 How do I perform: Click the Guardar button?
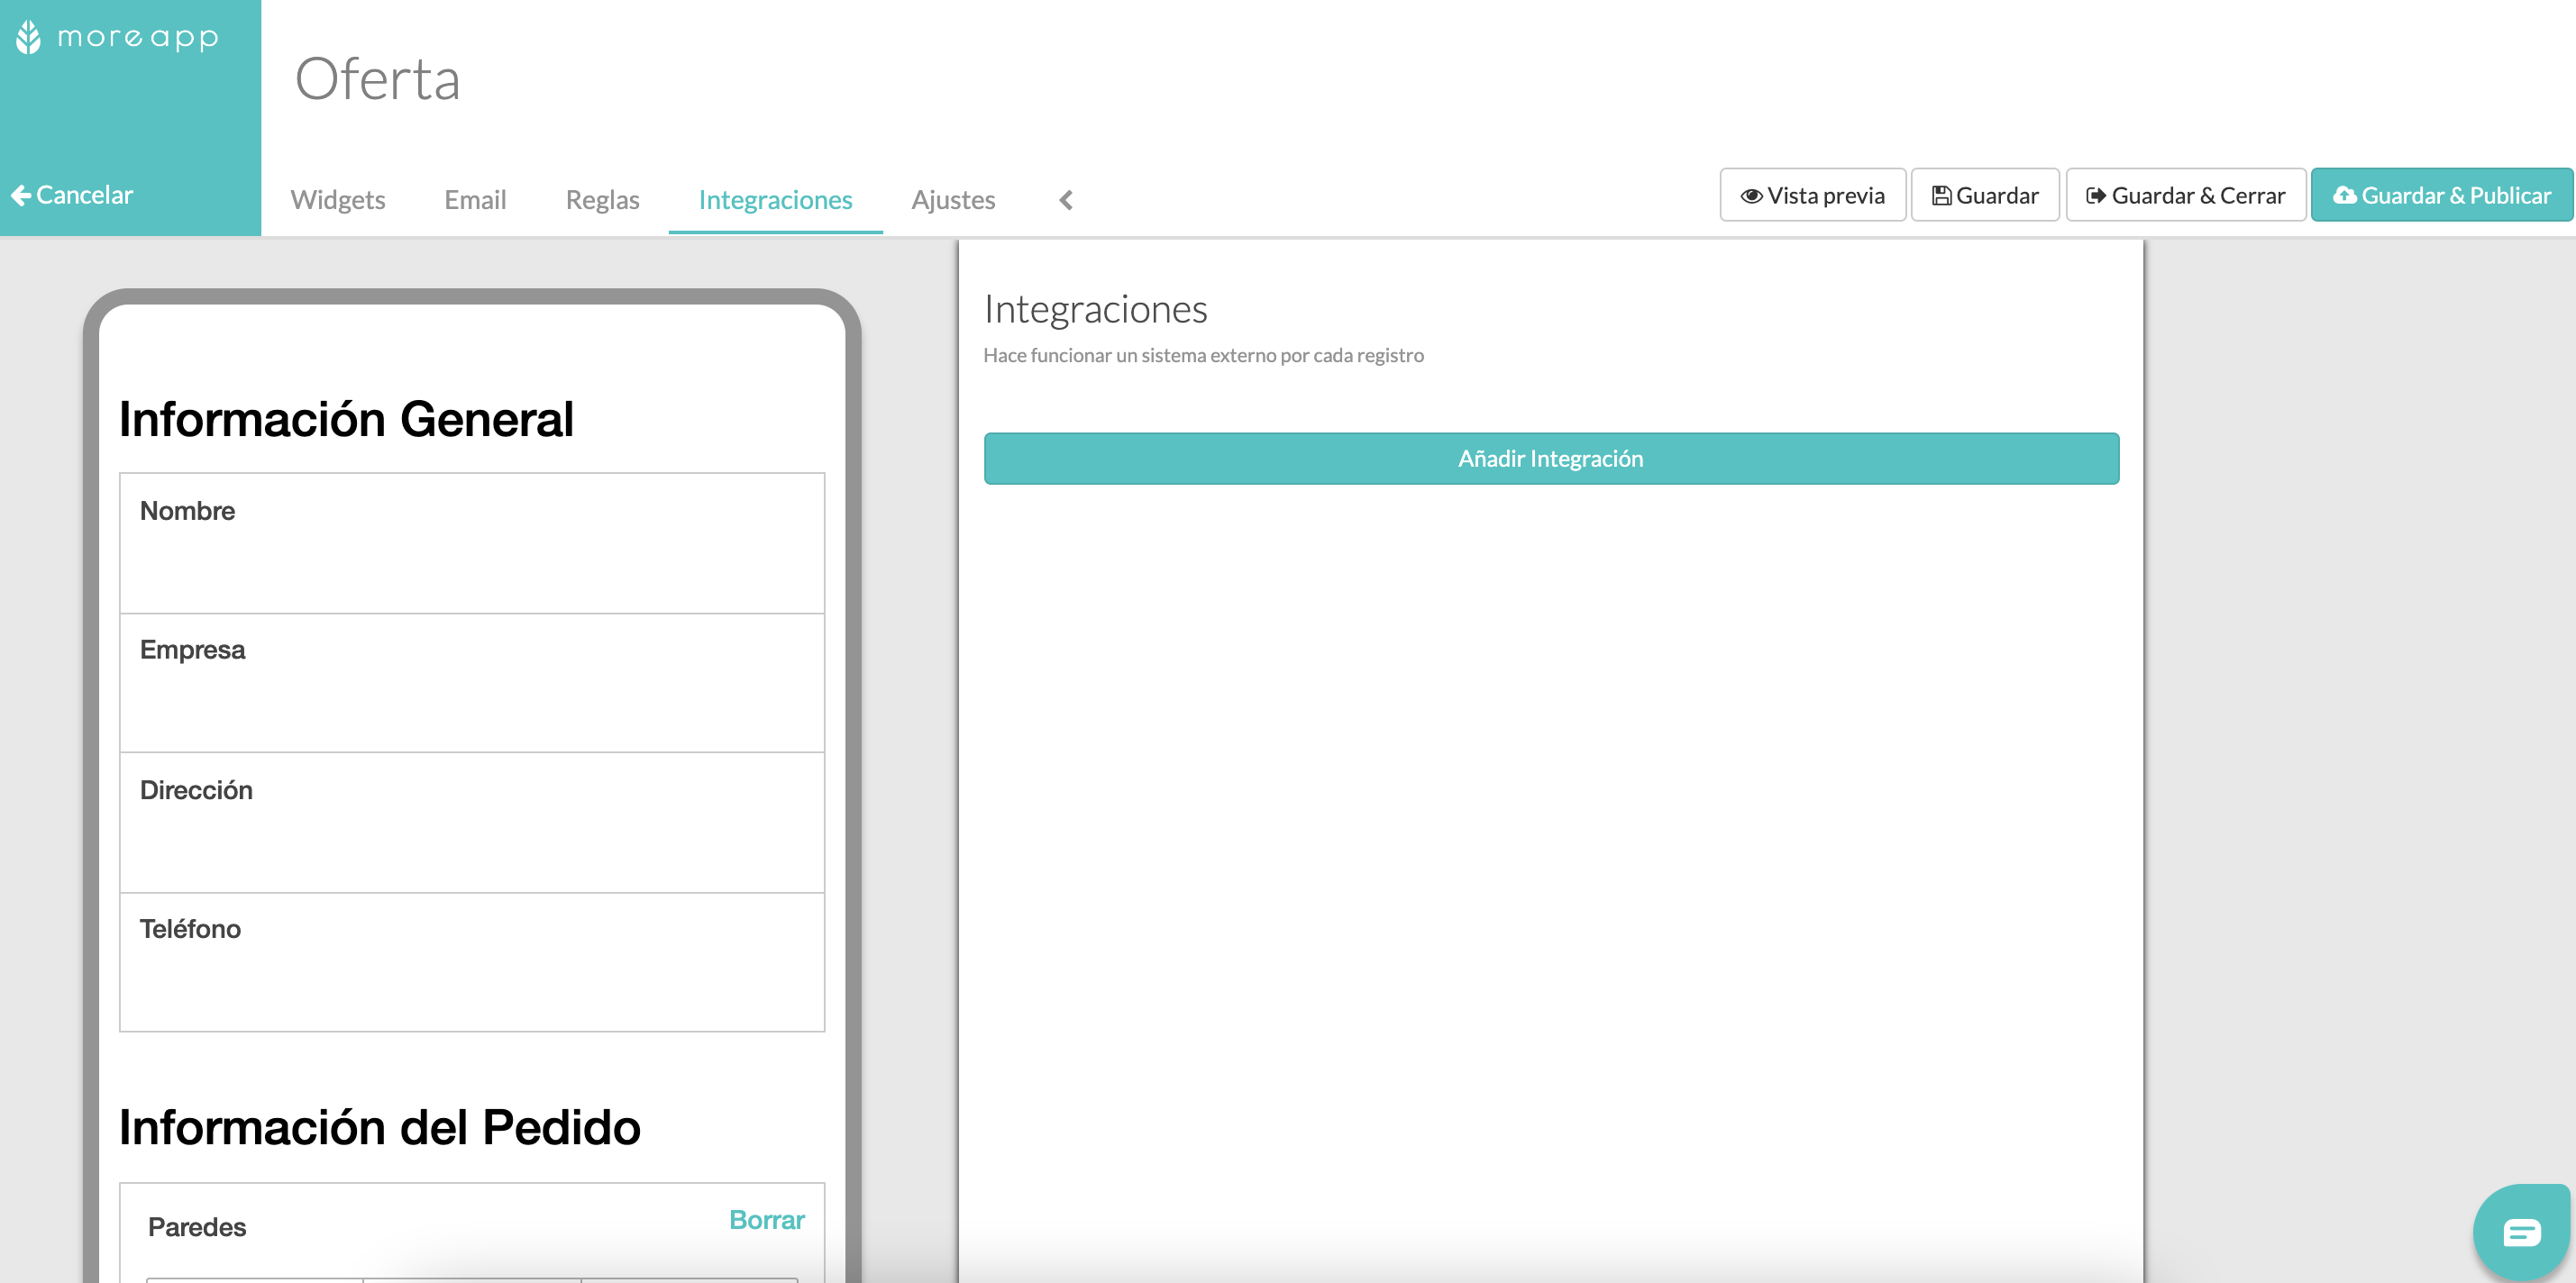(1985, 195)
